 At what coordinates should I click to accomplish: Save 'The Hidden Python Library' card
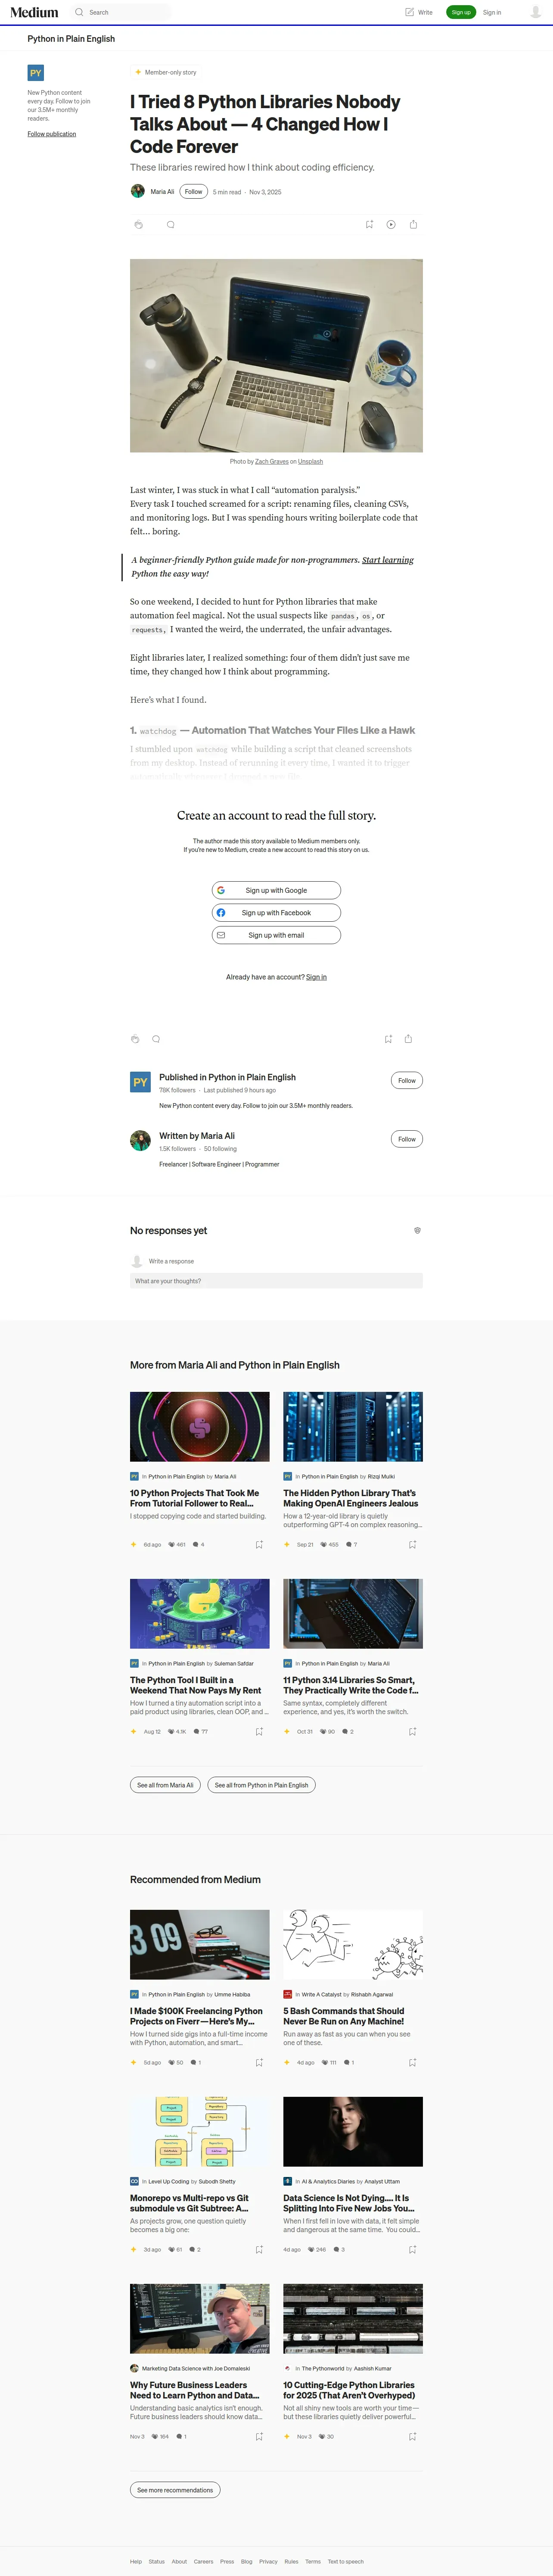[x=412, y=1545]
